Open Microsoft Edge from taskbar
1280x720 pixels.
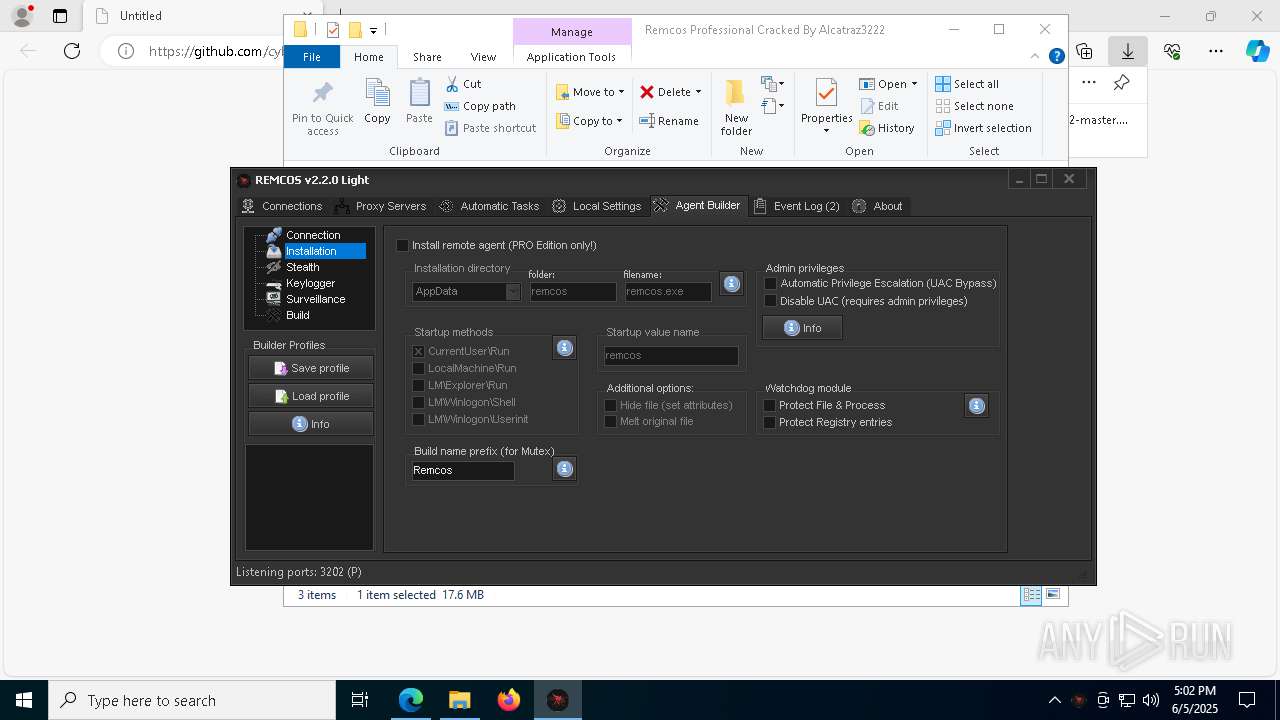click(x=411, y=700)
